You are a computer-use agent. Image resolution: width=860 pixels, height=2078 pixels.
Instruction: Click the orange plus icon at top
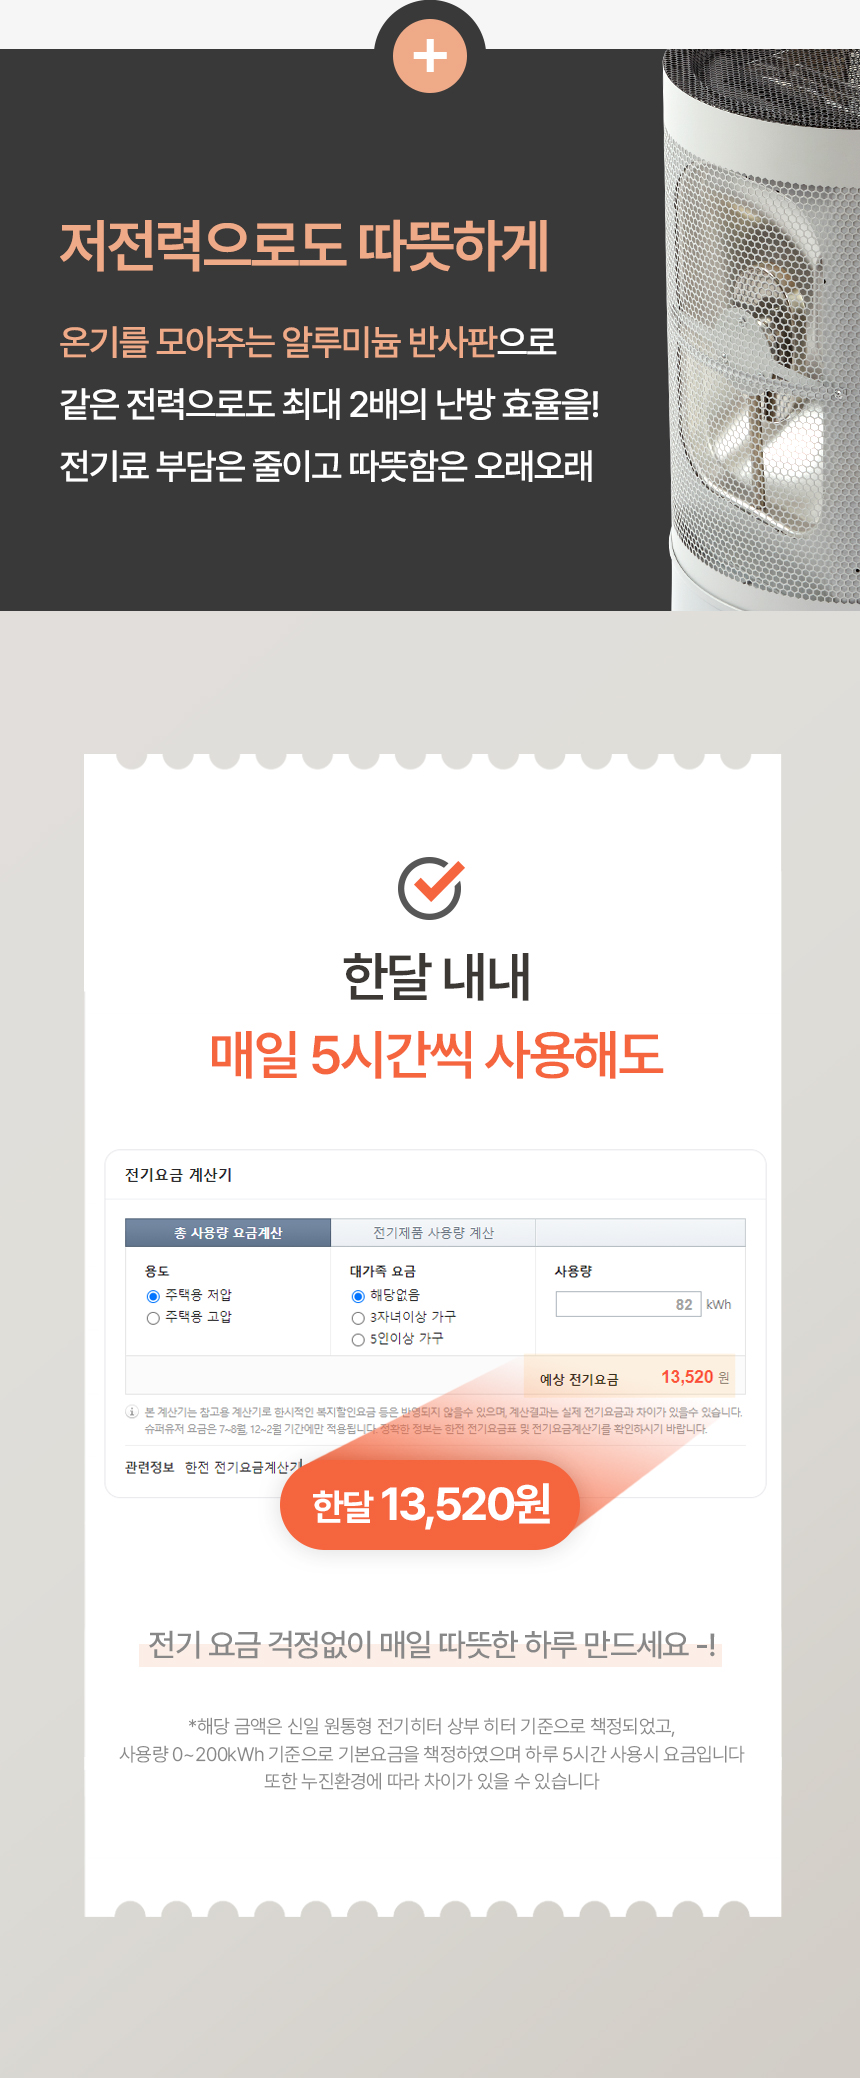[429, 56]
